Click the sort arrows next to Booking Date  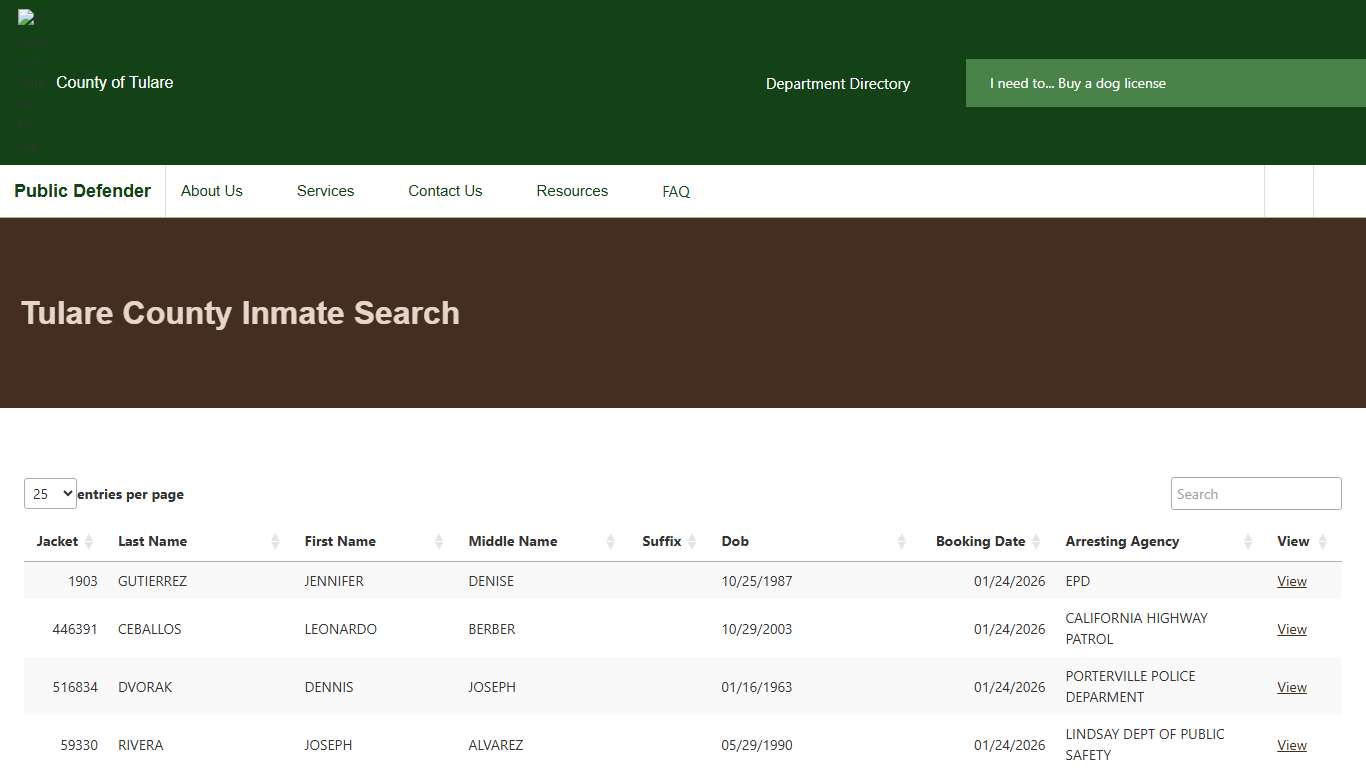click(x=1035, y=541)
